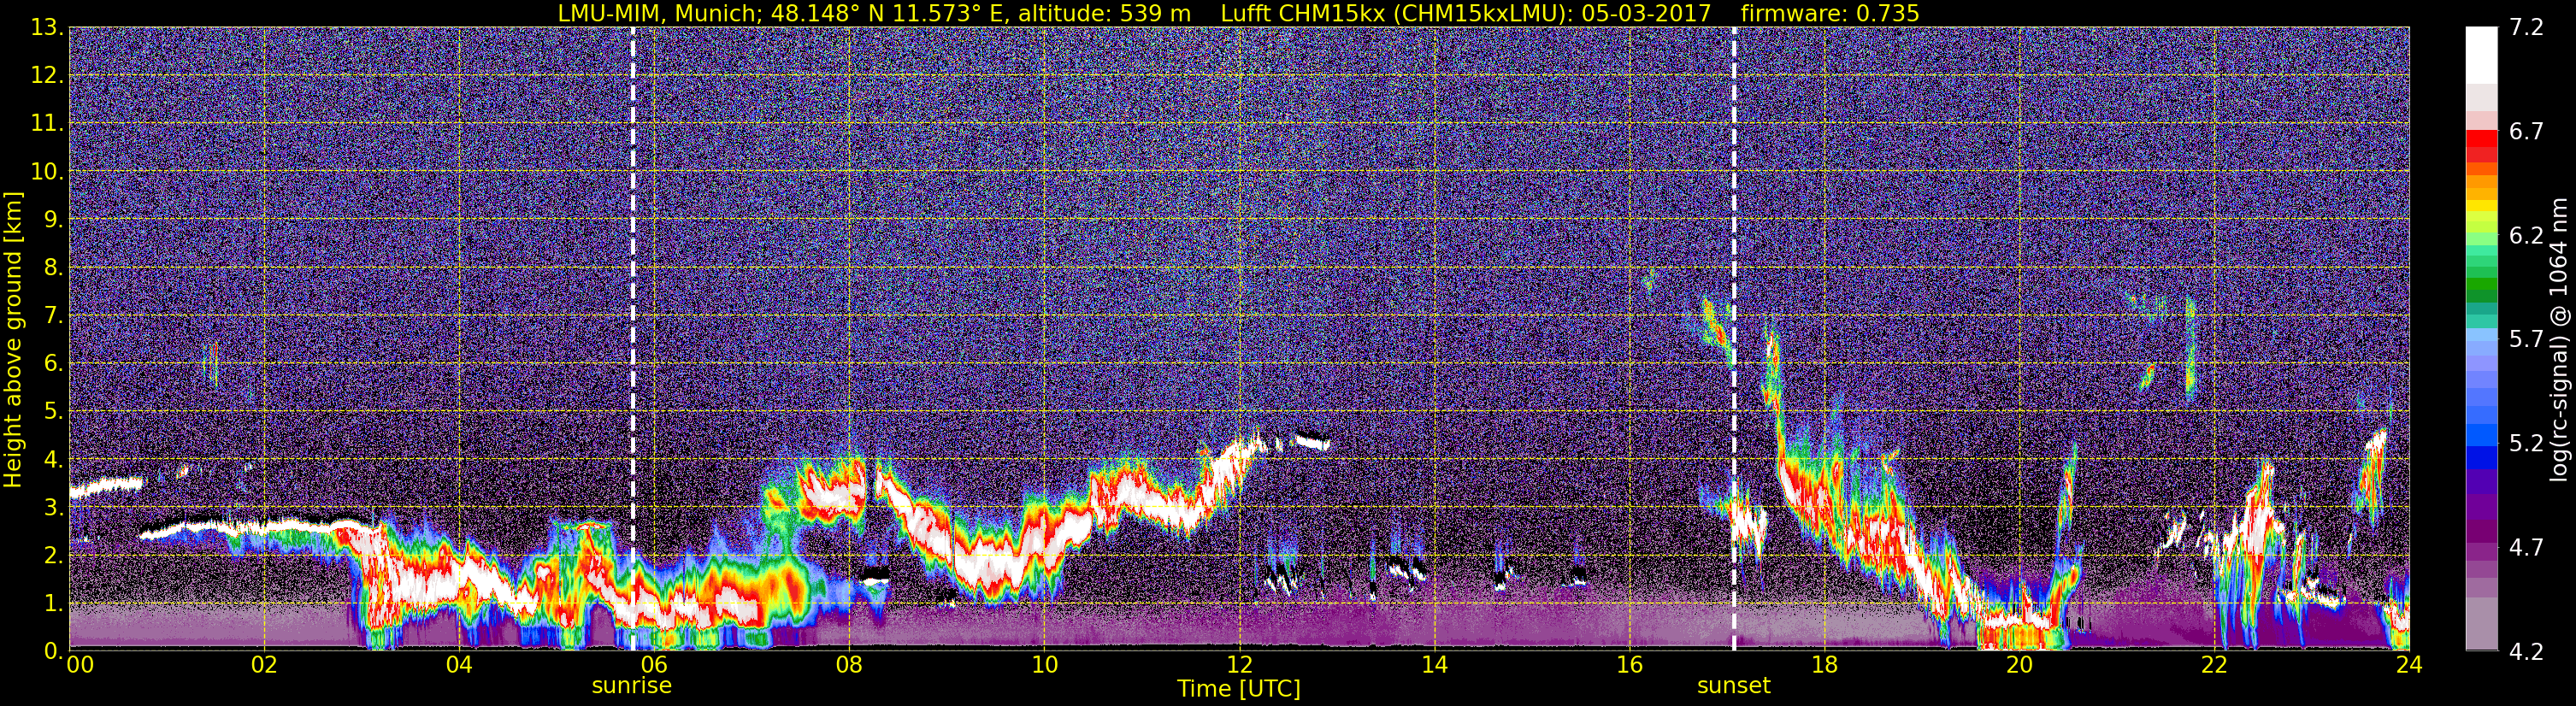Click the '16' time axis tick label
The image size is (2576, 706).
point(1629,665)
